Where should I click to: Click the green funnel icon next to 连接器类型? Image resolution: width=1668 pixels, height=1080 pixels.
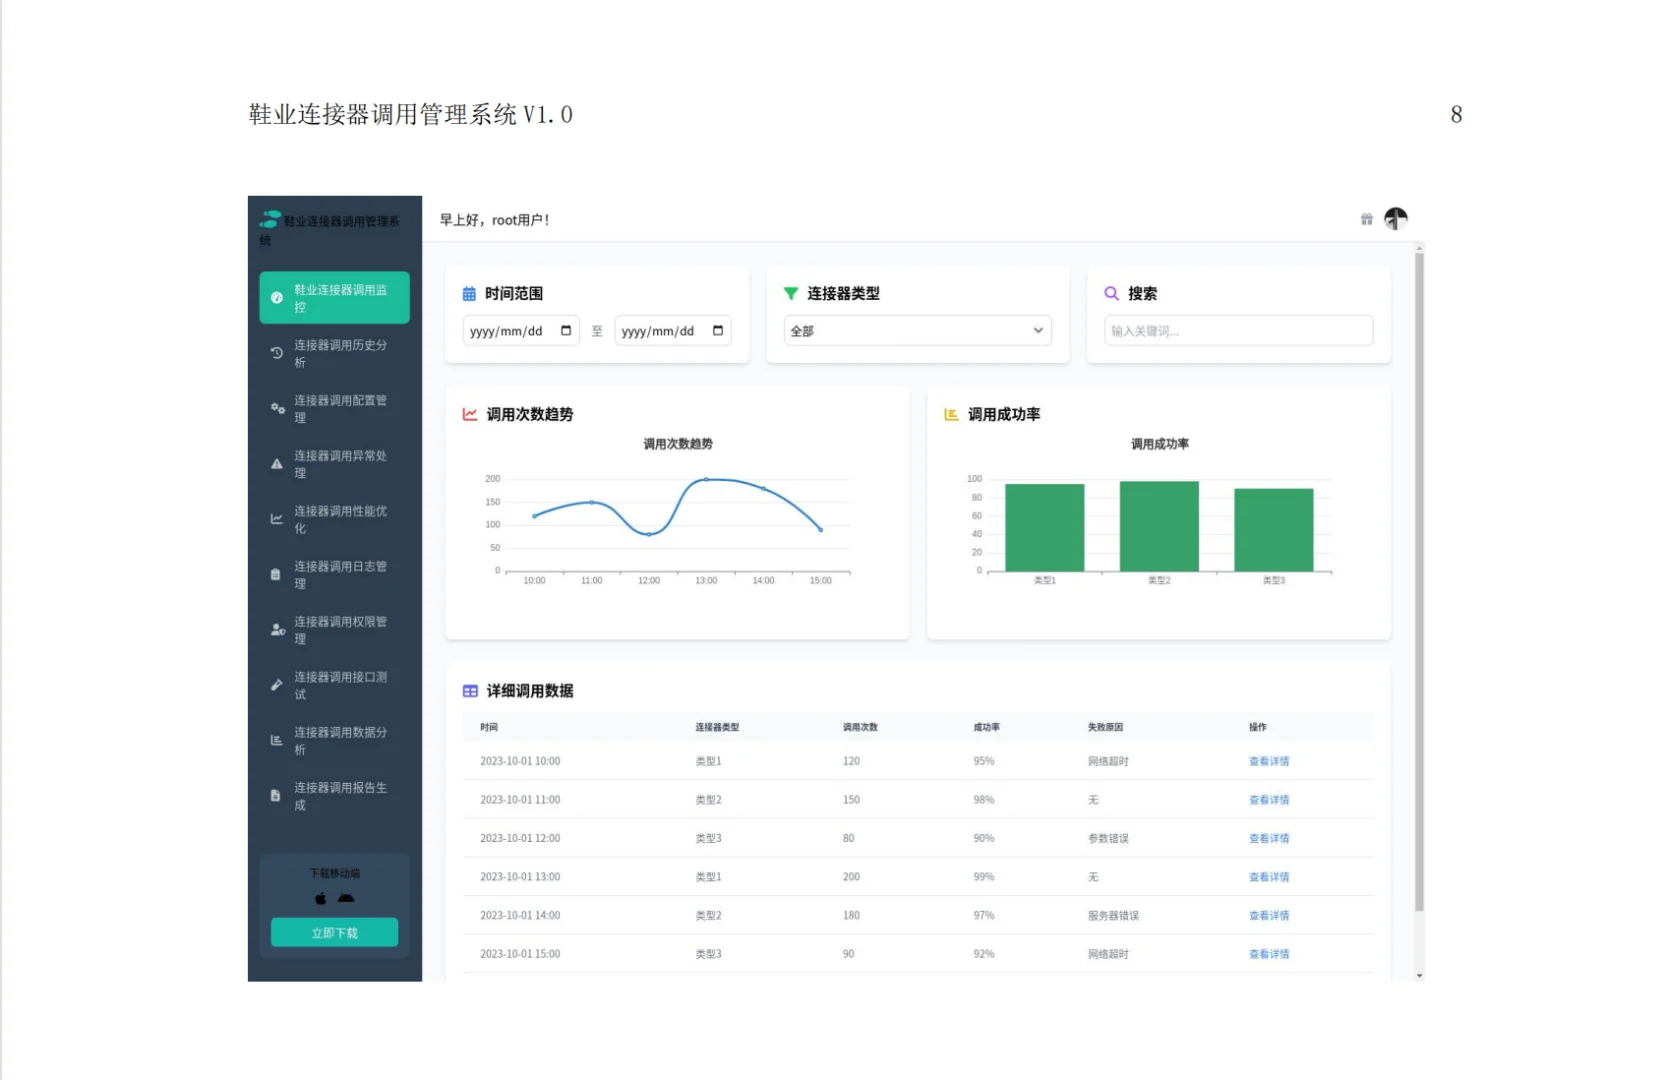coord(790,293)
